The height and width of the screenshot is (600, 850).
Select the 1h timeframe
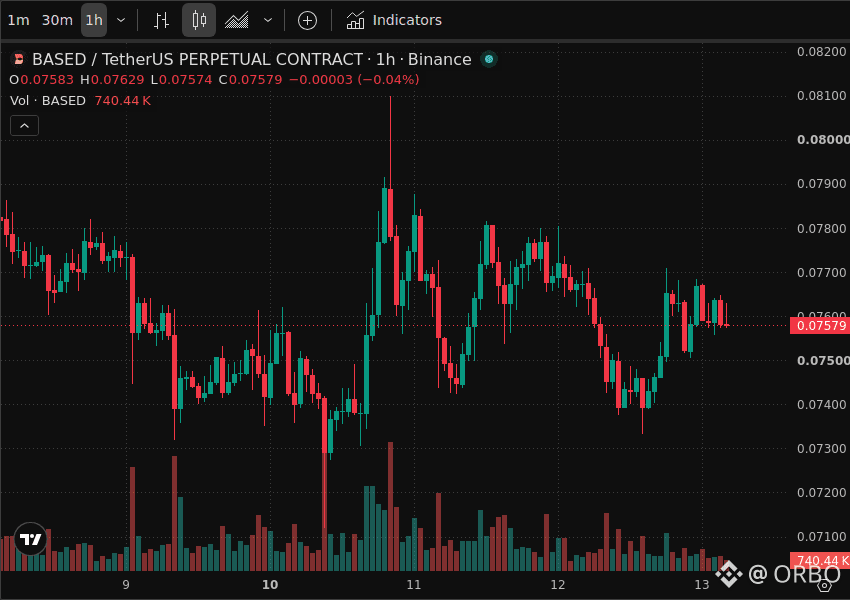tap(94, 20)
